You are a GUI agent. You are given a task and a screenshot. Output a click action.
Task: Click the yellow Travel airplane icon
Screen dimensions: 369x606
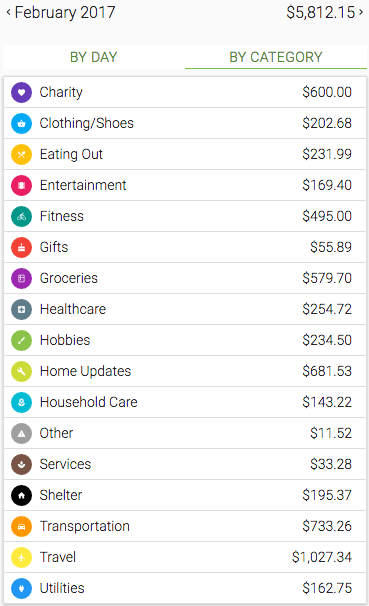(x=21, y=557)
